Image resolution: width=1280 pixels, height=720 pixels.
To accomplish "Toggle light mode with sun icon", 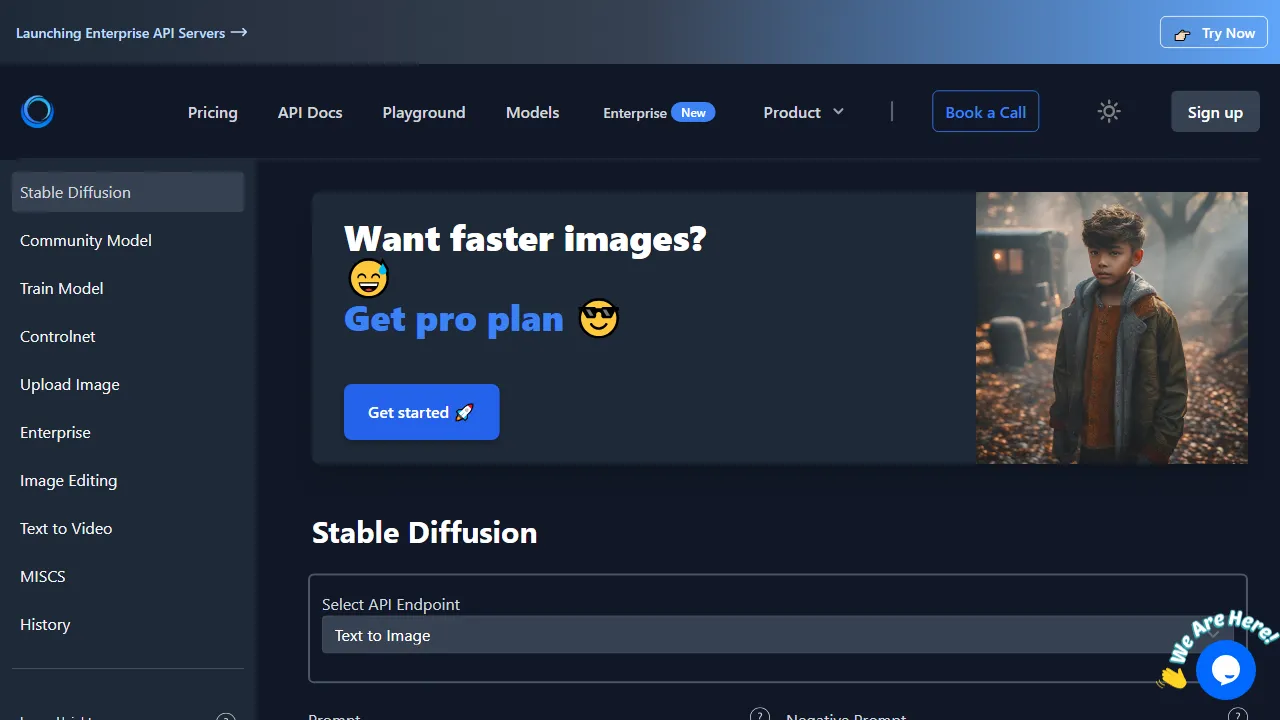I will pyautogui.click(x=1108, y=112).
